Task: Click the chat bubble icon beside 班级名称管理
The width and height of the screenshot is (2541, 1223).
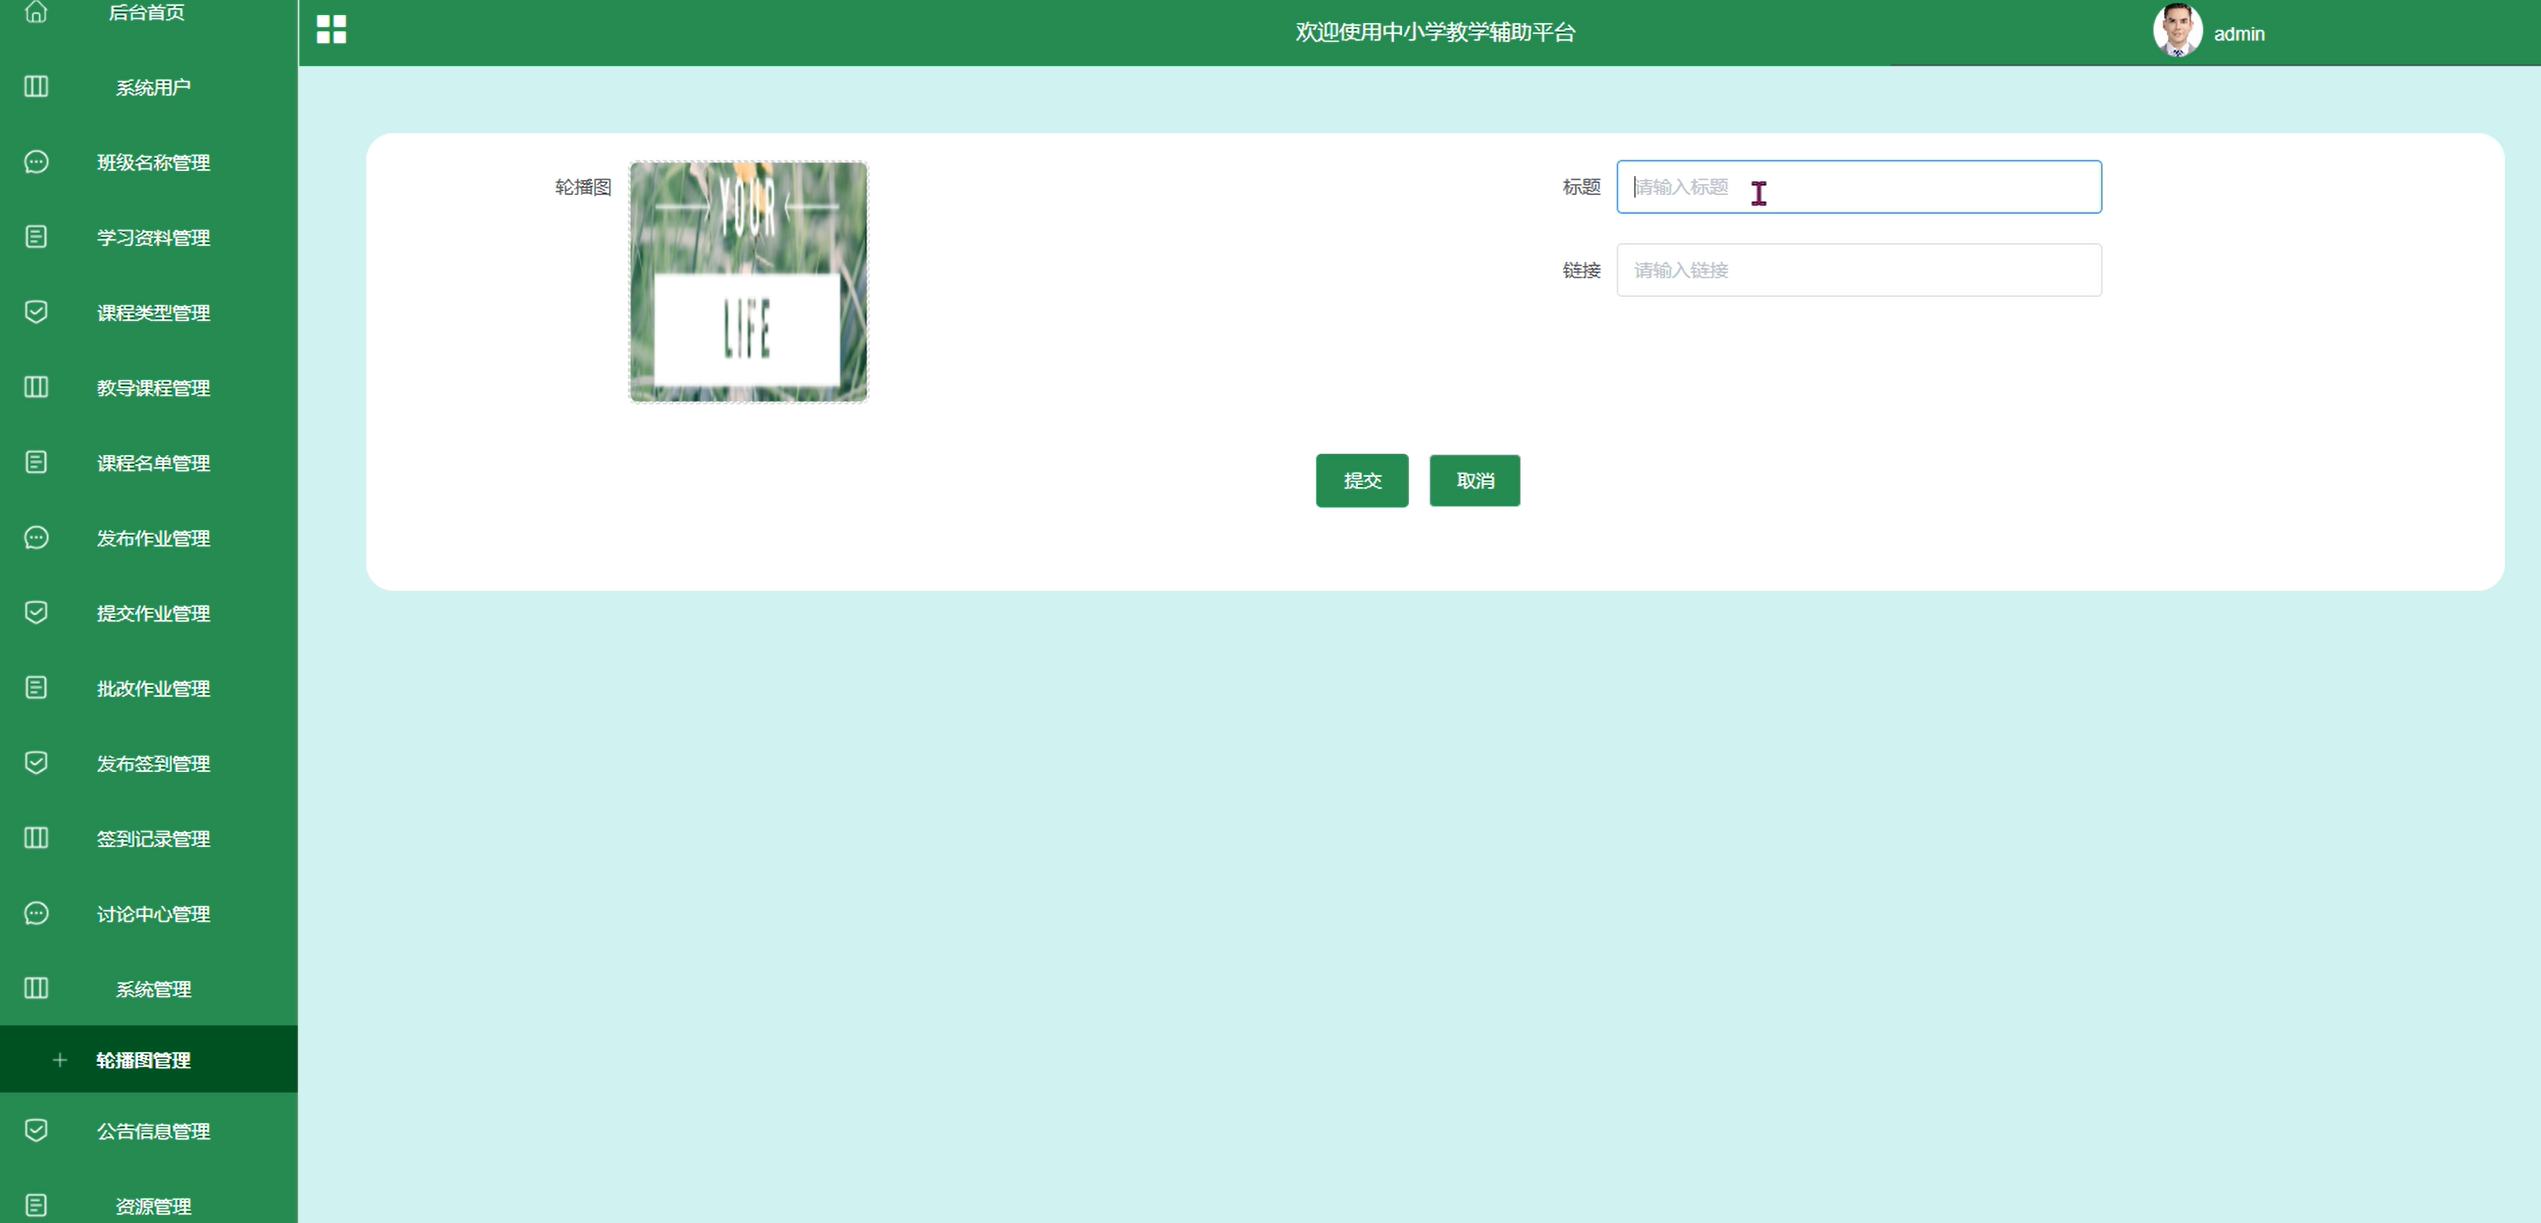Action: 36,162
